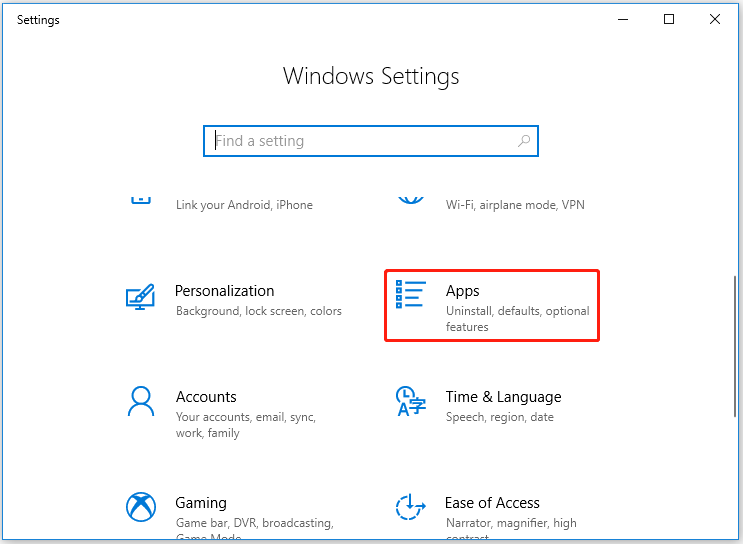743x544 pixels.
Task: Click the partially visible Network globe icon
Action: click(410, 199)
